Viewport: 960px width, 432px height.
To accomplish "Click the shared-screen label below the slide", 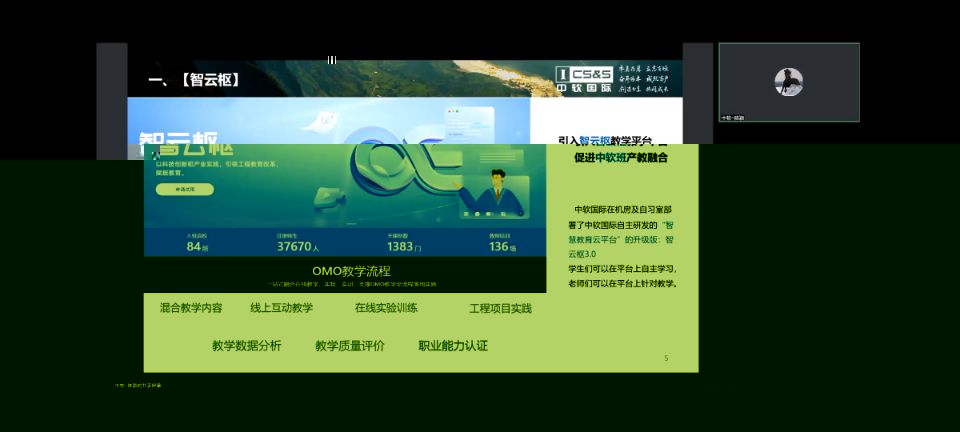I will (x=138, y=385).
